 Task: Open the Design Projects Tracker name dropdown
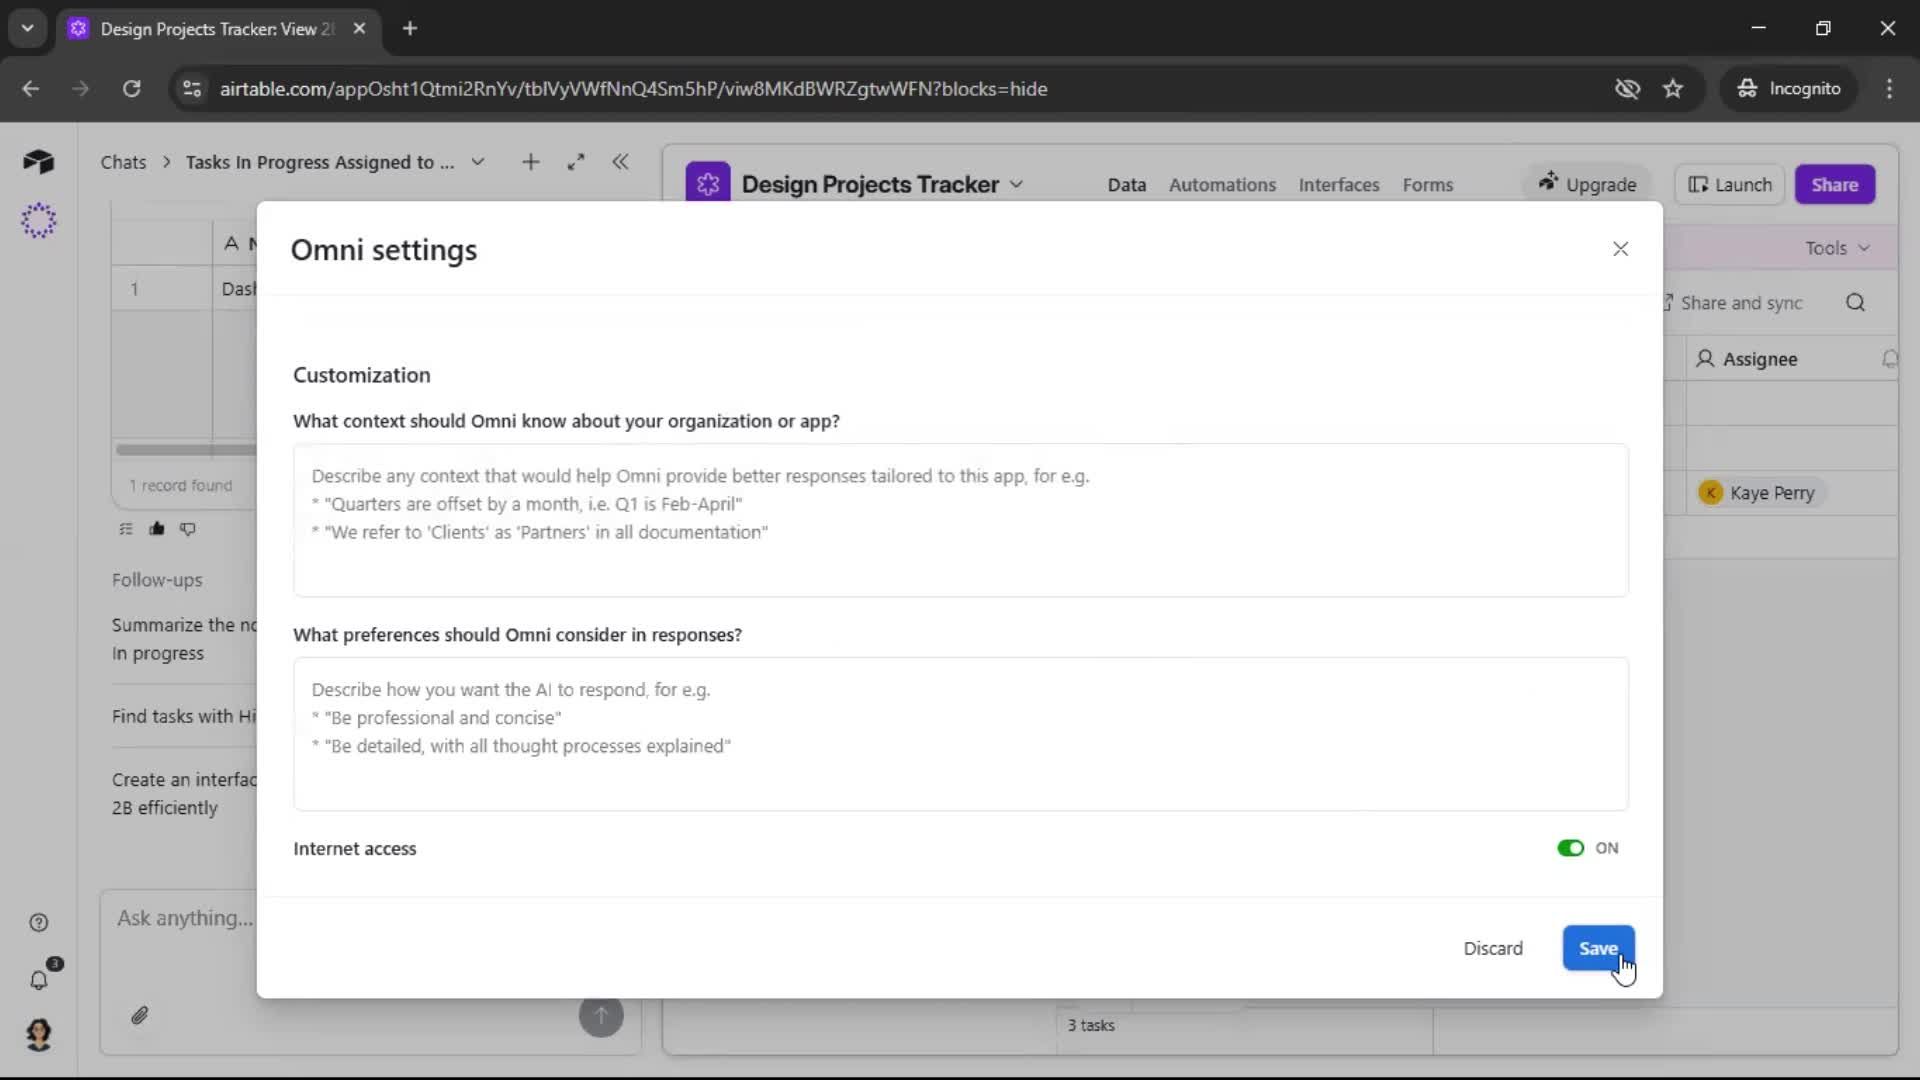click(x=1016, y=184)
